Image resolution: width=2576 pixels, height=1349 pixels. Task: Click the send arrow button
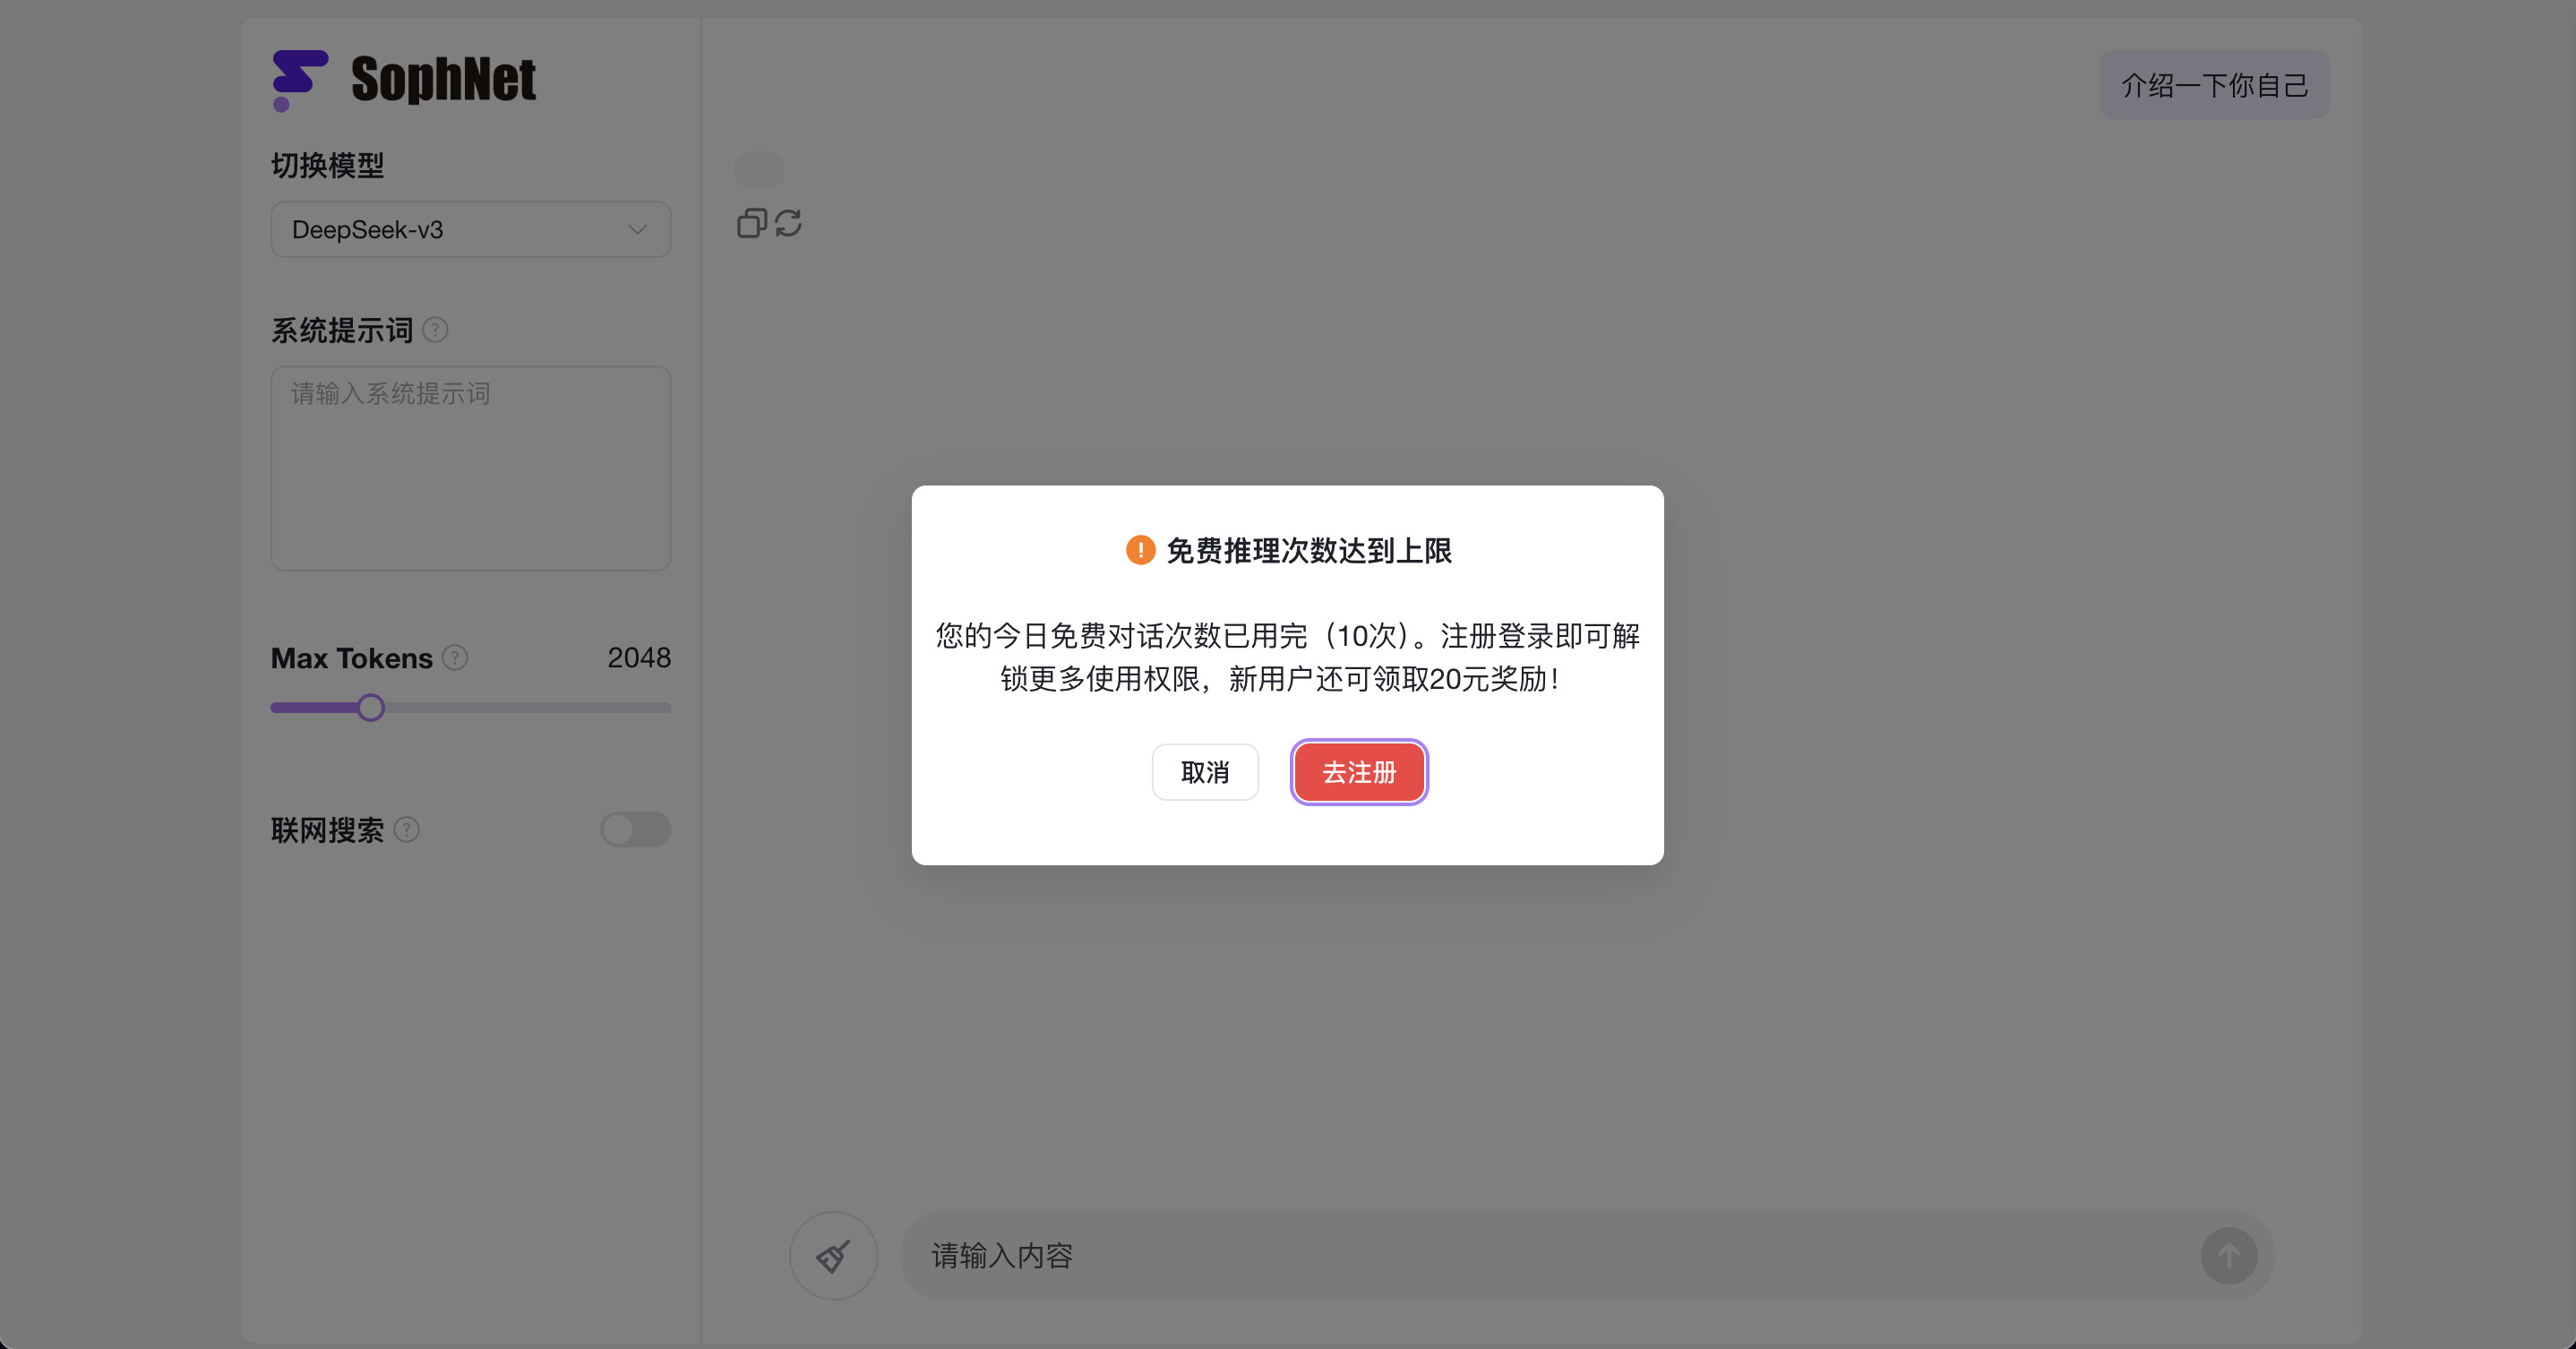[x=2229, y=1256]
